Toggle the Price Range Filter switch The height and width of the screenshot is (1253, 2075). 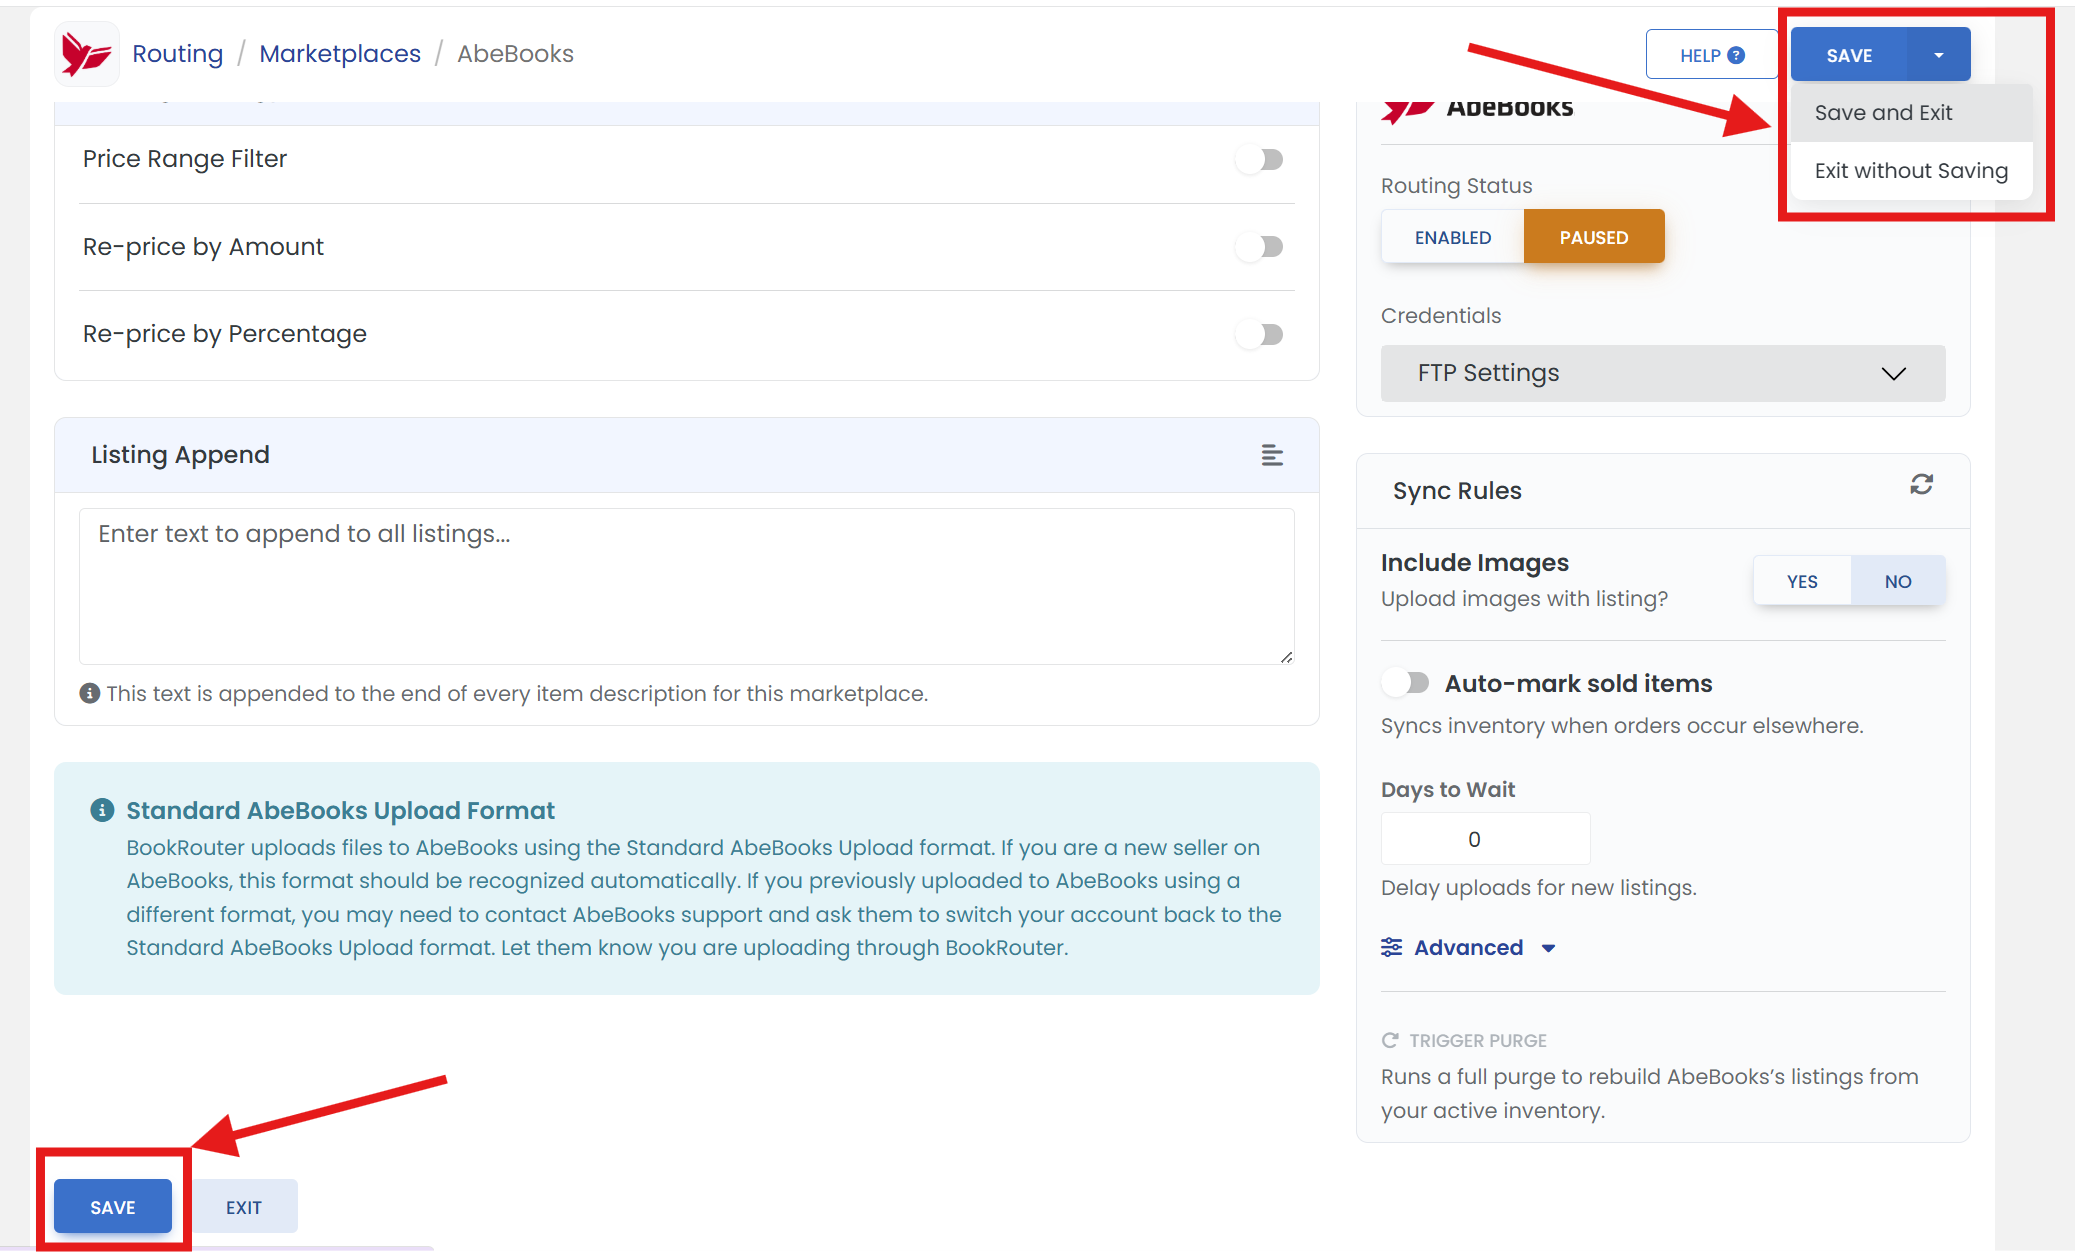(1260, 159)
